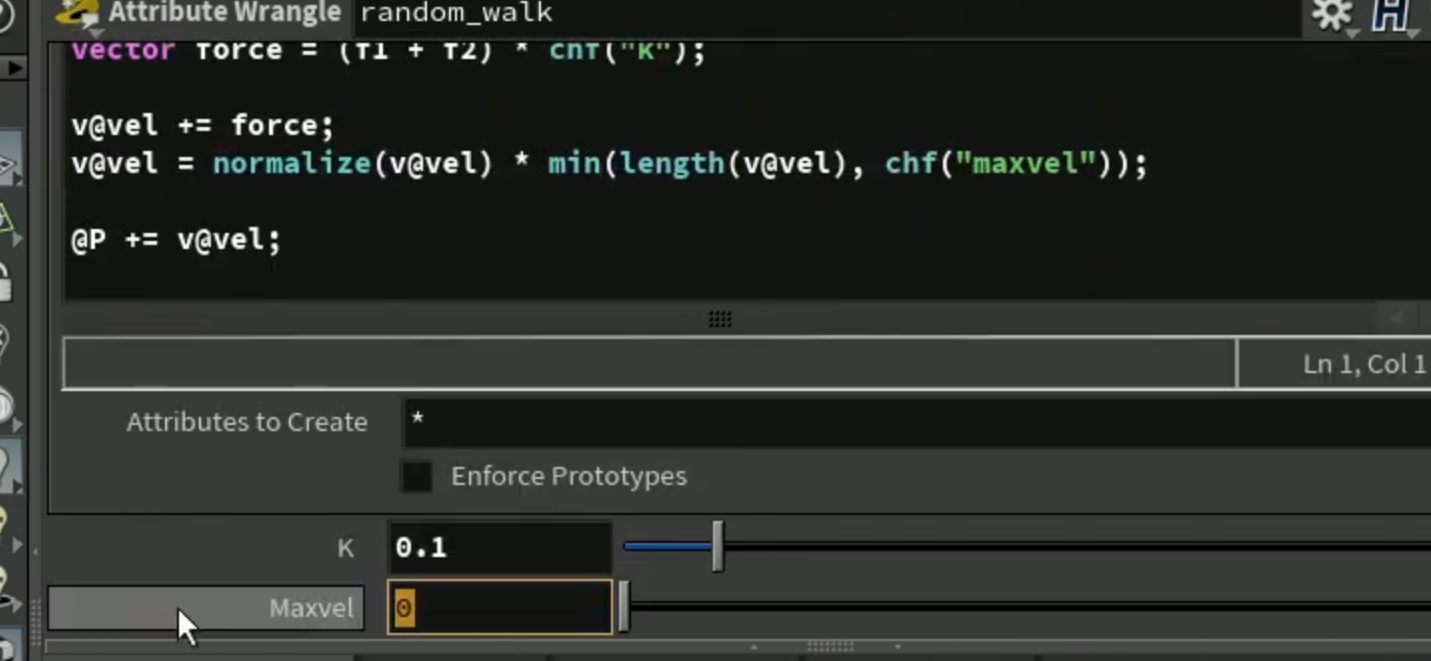Click the Attribute Wrangle node icon
This screenshot has width=1431, height=661.
[x=78, y=13]
